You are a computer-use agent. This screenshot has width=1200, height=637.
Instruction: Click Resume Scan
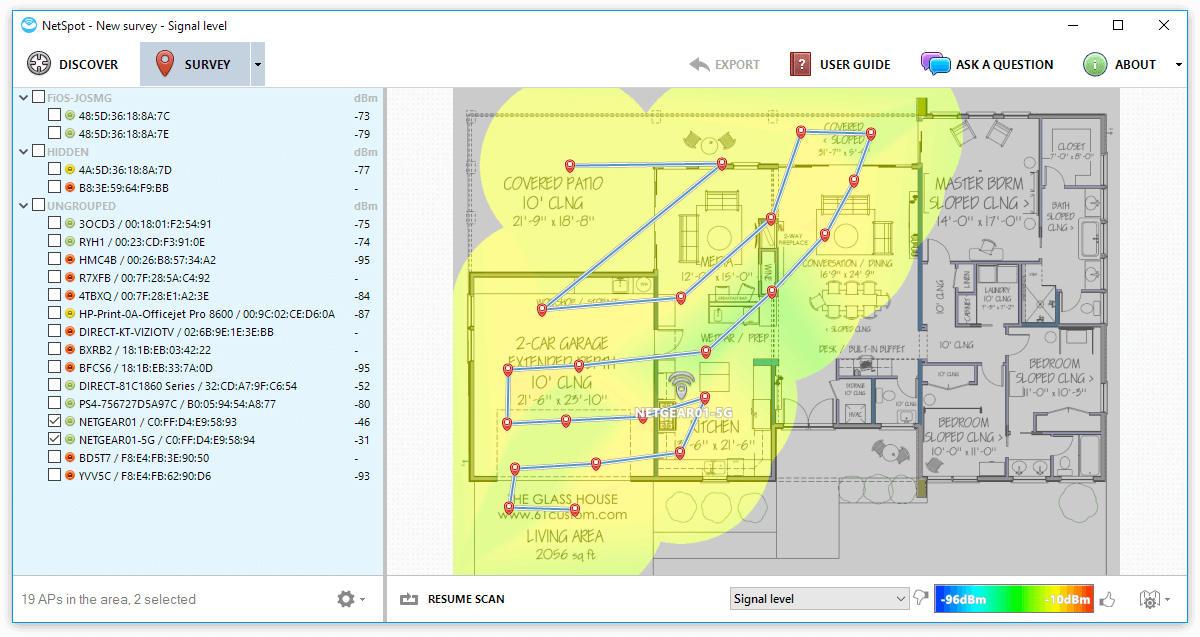pos(452,599)
